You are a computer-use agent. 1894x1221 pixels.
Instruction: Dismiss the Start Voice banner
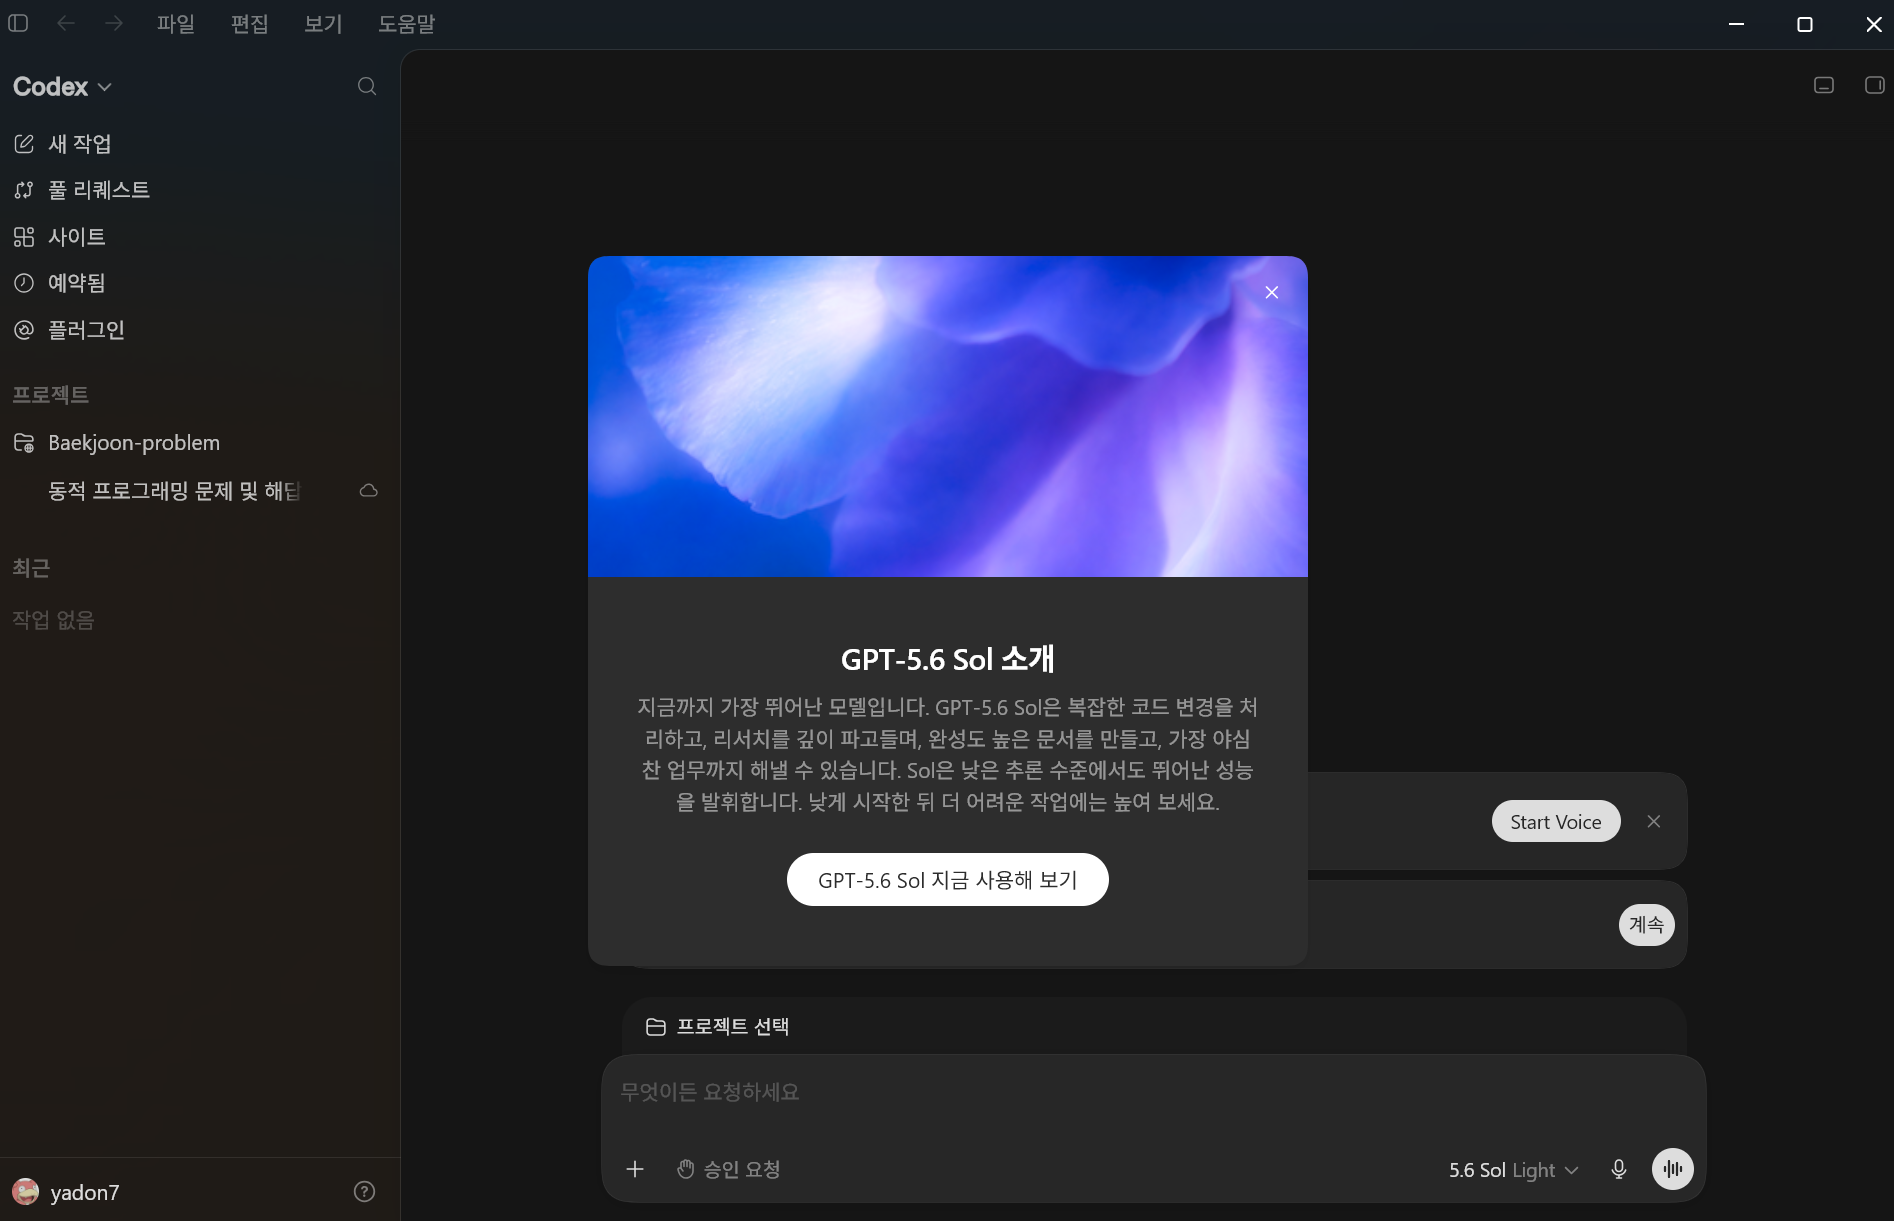coord(1654,821)
